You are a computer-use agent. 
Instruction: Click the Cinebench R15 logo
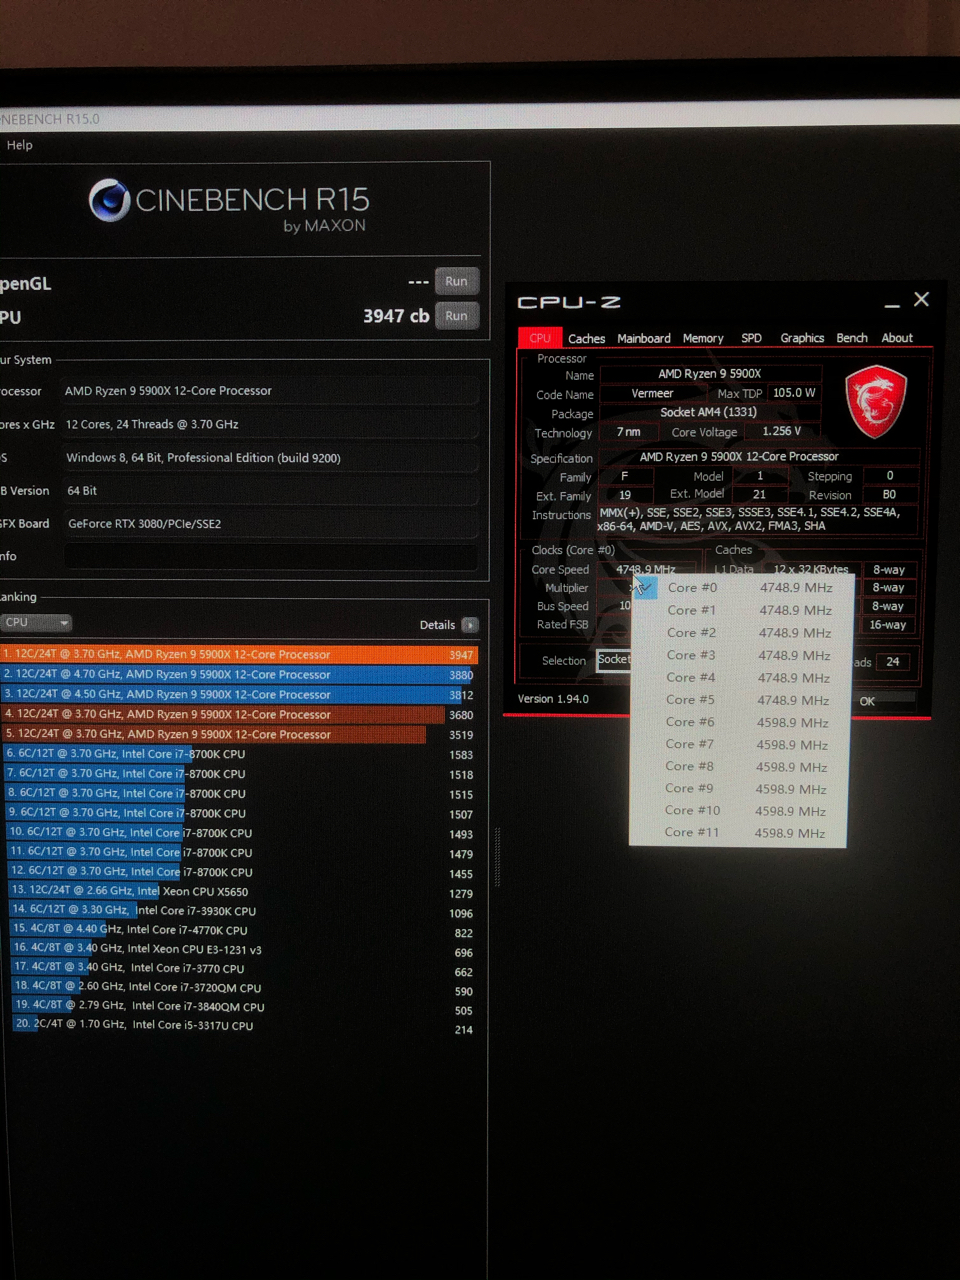point(108,200)
